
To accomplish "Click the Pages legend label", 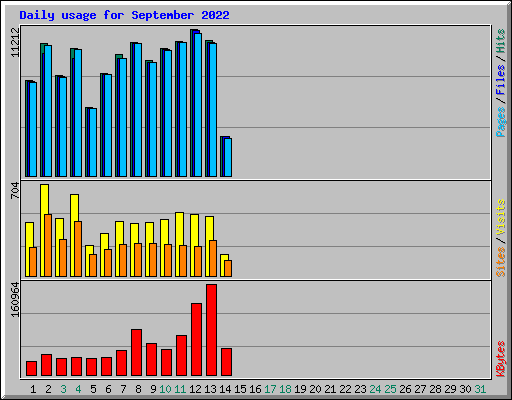I will coord(501,122).
